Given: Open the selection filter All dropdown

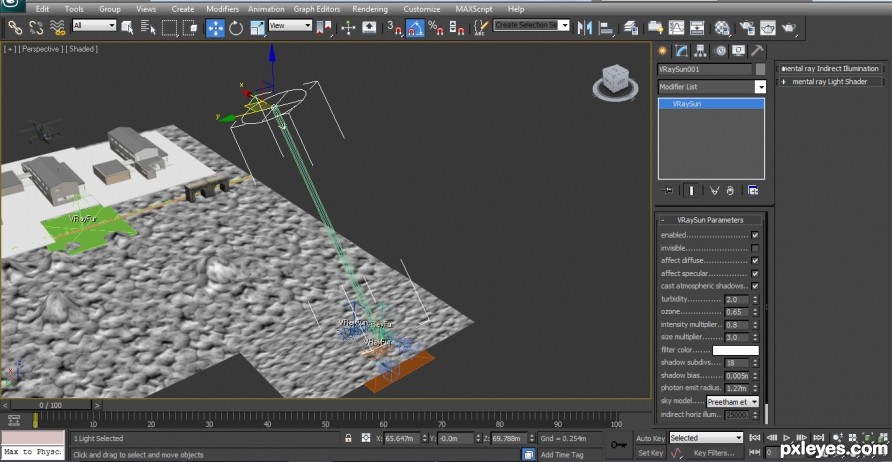Looking at the screenshot, I should click(x=94, y=26).
